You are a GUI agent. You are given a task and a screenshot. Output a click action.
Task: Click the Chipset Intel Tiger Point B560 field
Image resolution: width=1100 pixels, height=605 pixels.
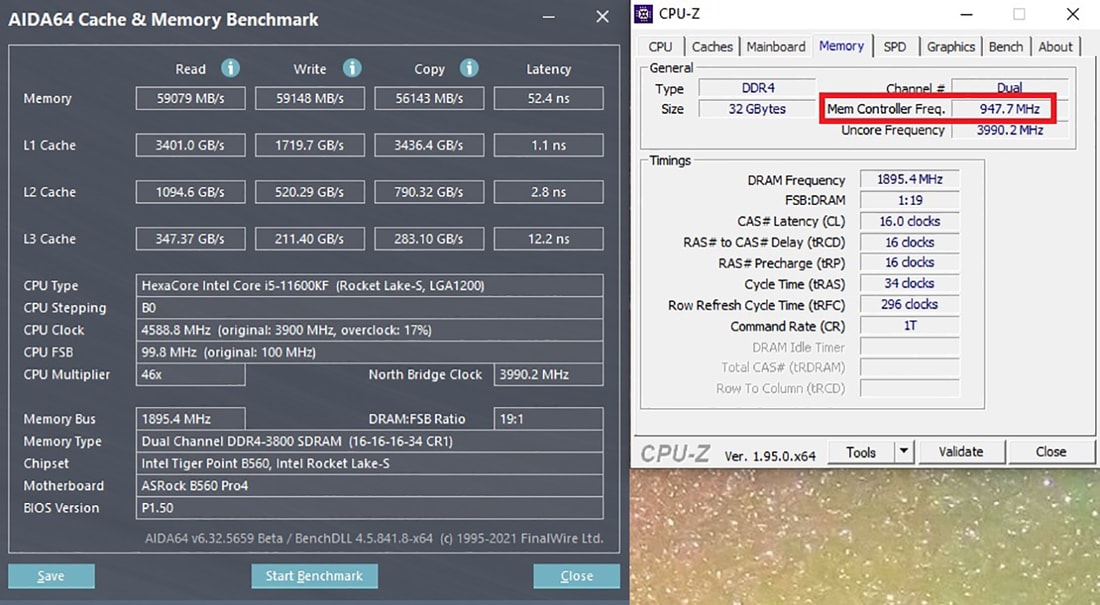coord(370,463)
